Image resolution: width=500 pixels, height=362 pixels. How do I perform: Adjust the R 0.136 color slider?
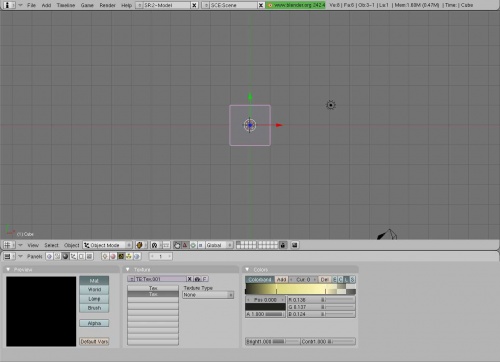321,300
